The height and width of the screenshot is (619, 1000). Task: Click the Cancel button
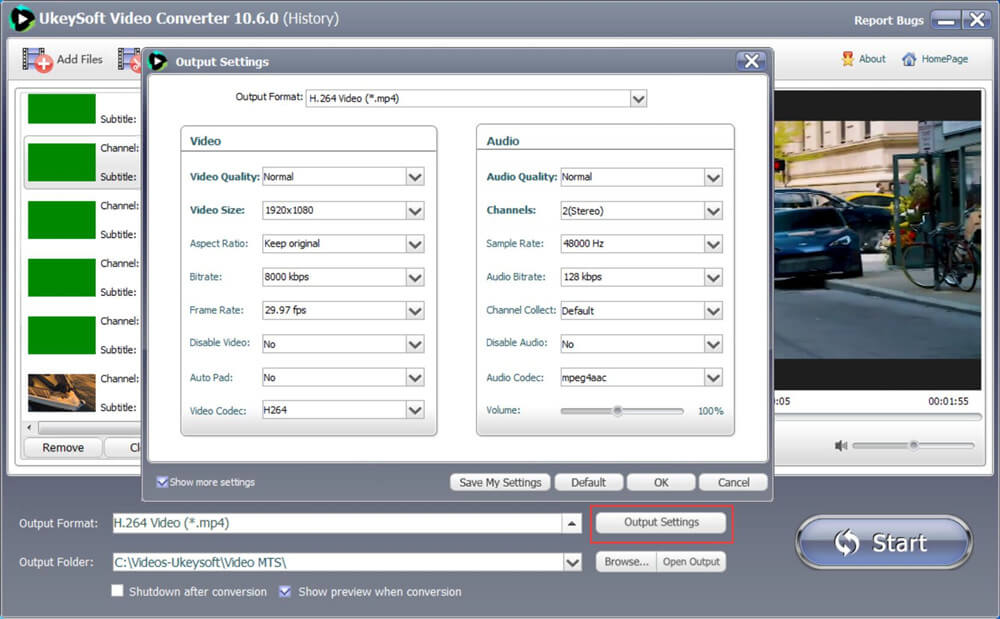pyautogui.click(x=733, y=482)
